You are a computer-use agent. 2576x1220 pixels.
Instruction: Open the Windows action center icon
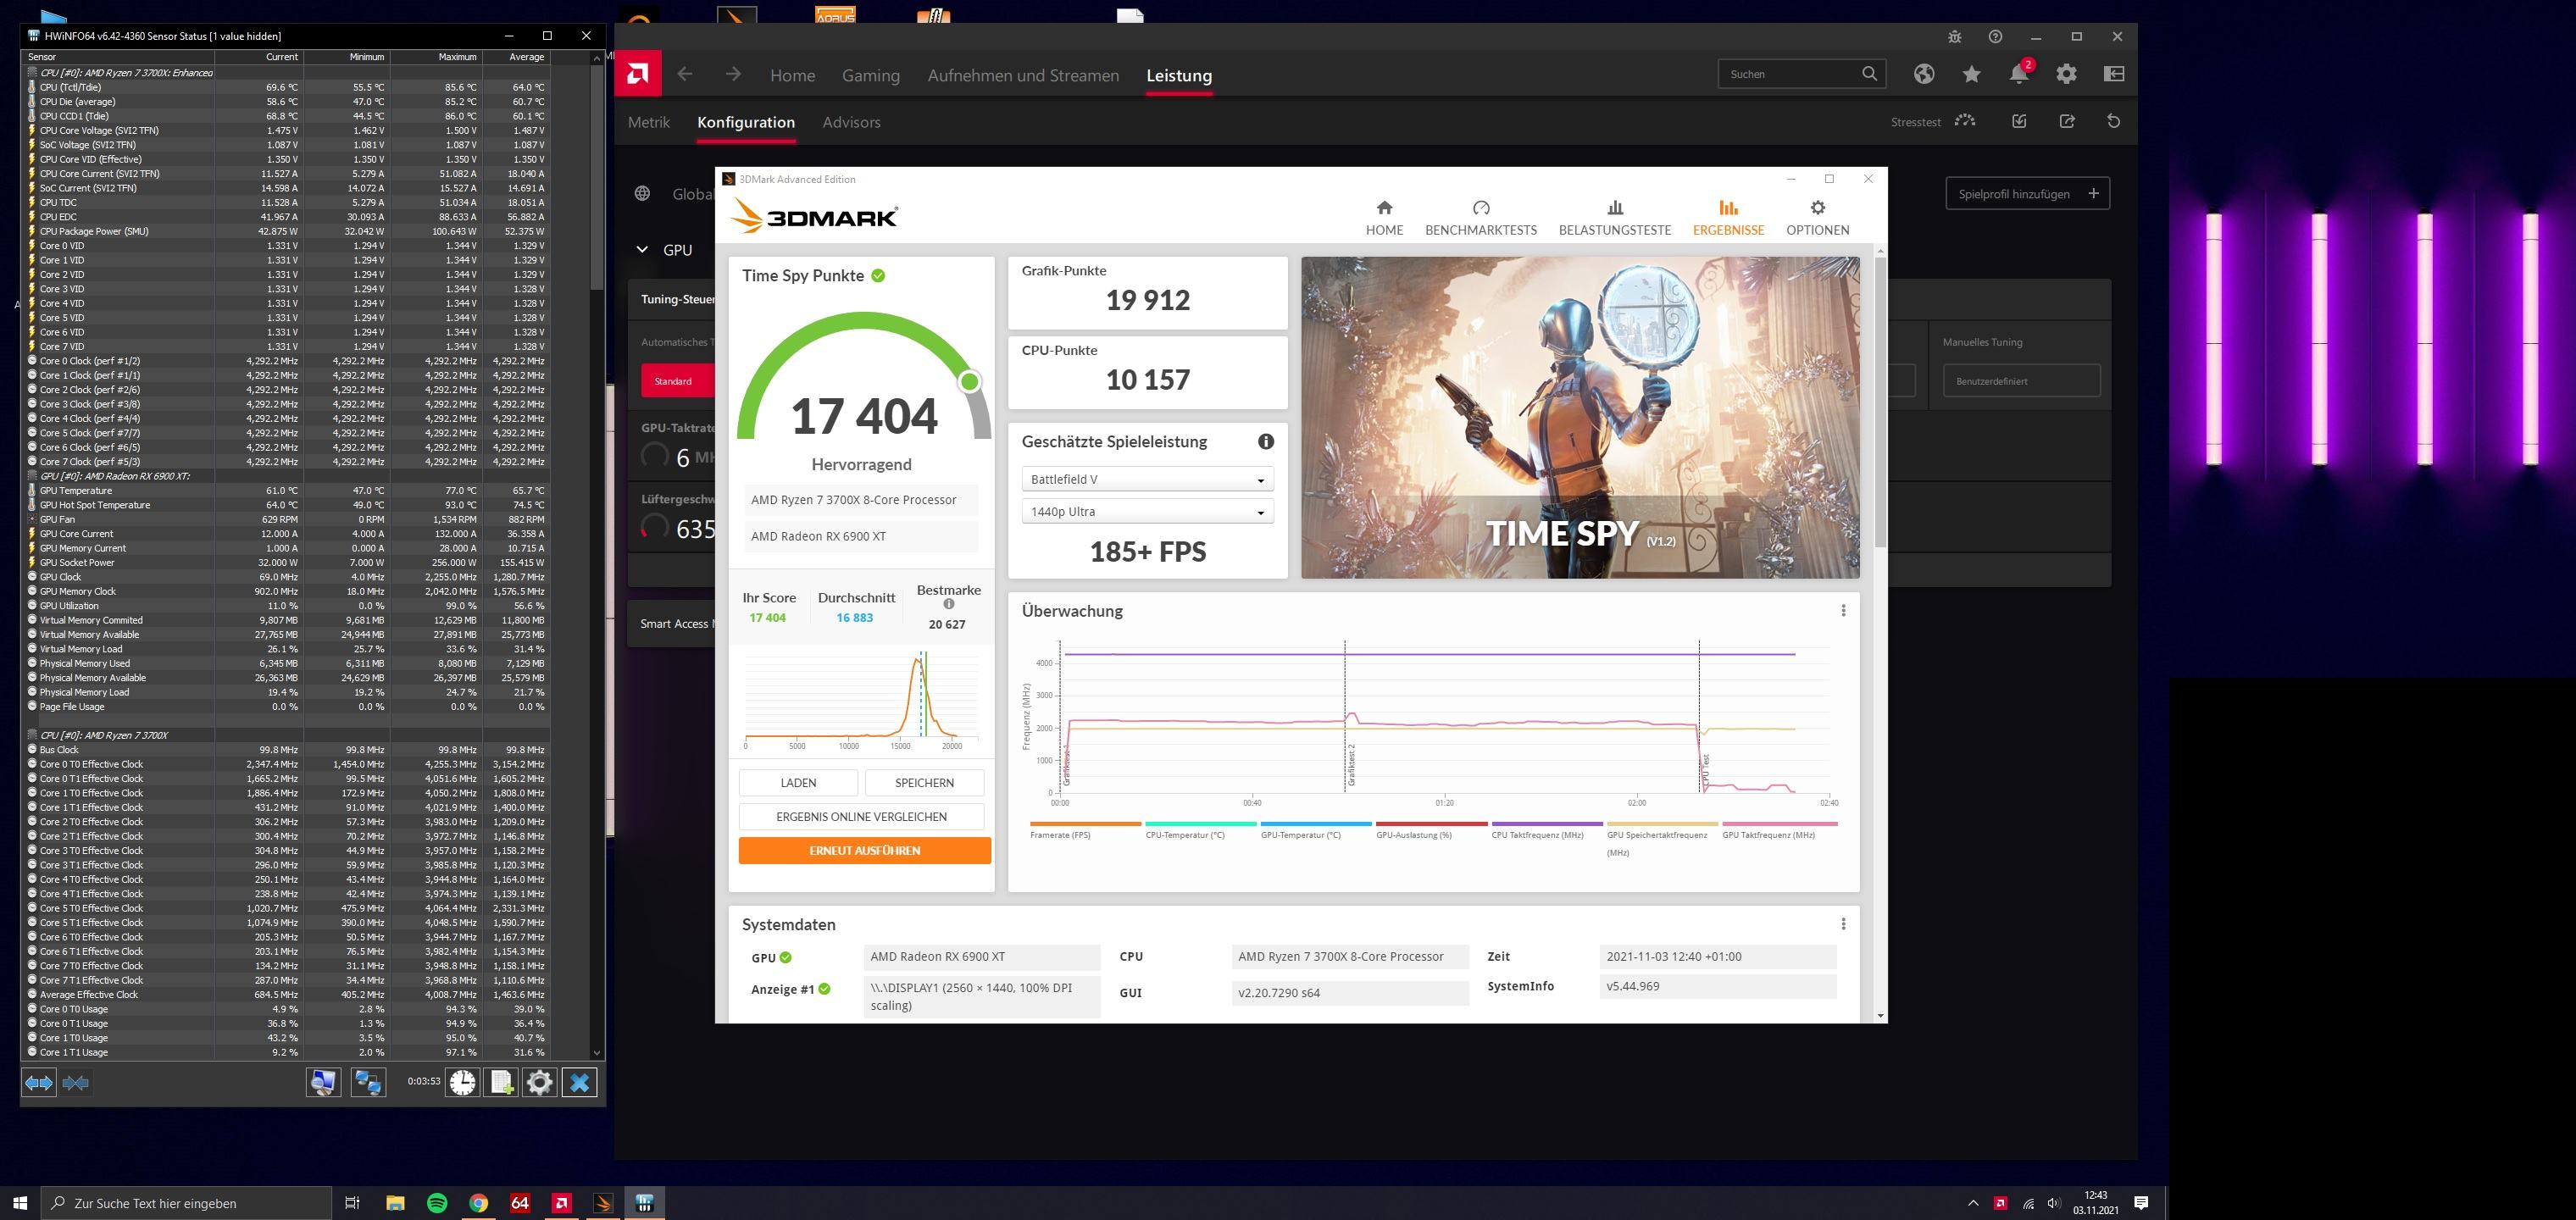pyautogui.click(x=2141, y=1203)
